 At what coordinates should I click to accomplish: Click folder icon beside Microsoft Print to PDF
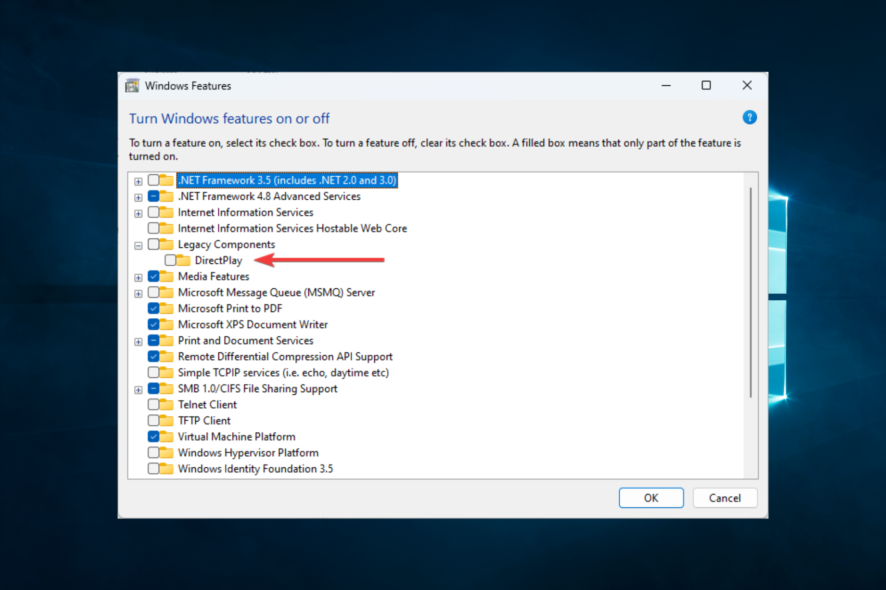pyautogui.click(x=166, y=309)
